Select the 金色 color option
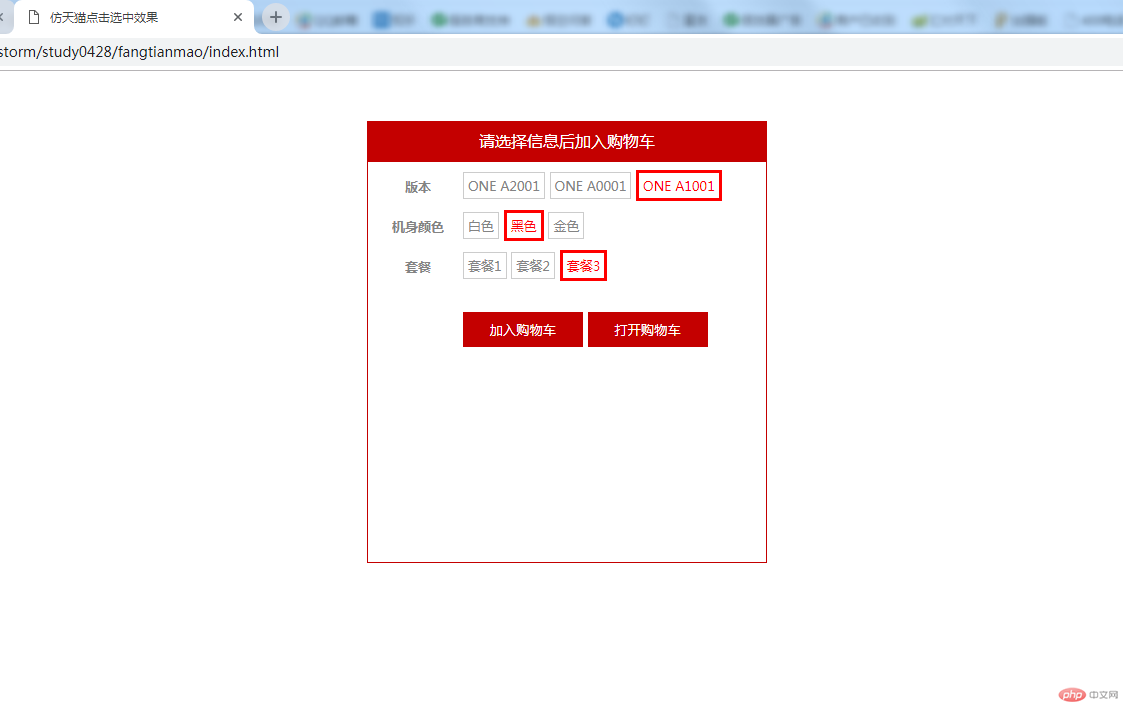Screen dimensions: 1123x705 tap(566, 225)
